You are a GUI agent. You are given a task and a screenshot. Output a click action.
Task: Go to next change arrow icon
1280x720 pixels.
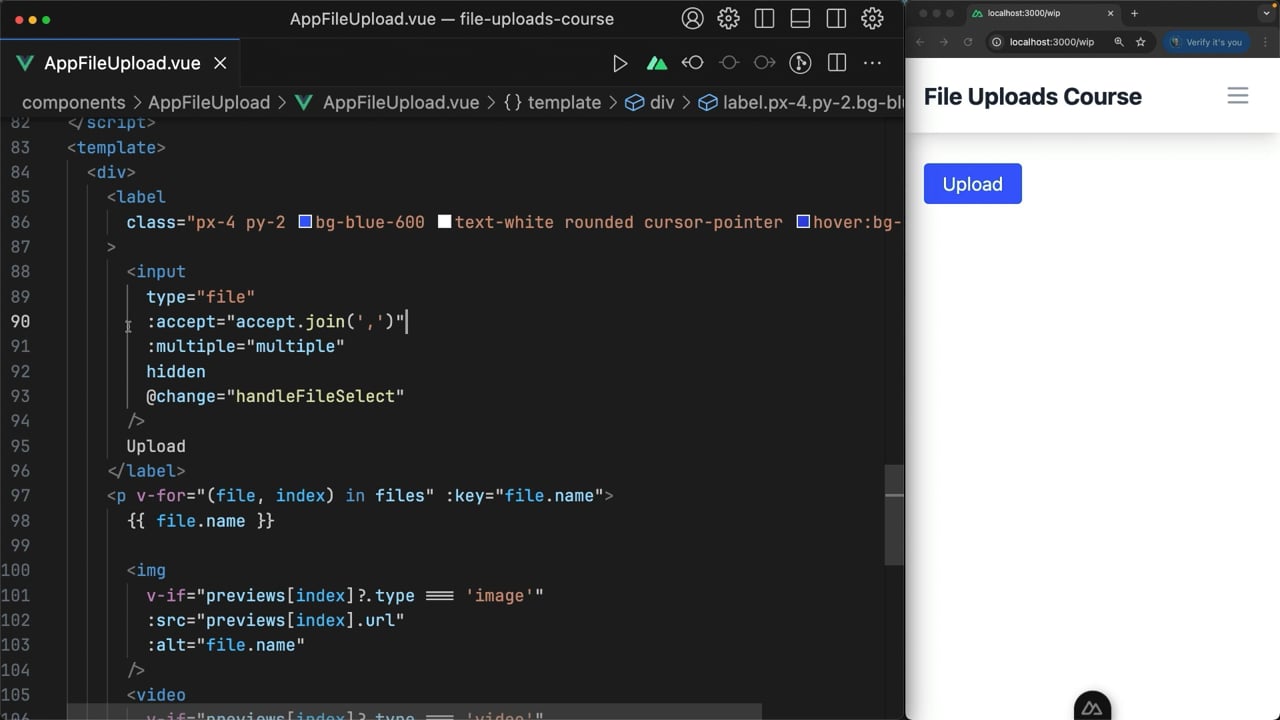pyautogui.click(x=764, y=63)
